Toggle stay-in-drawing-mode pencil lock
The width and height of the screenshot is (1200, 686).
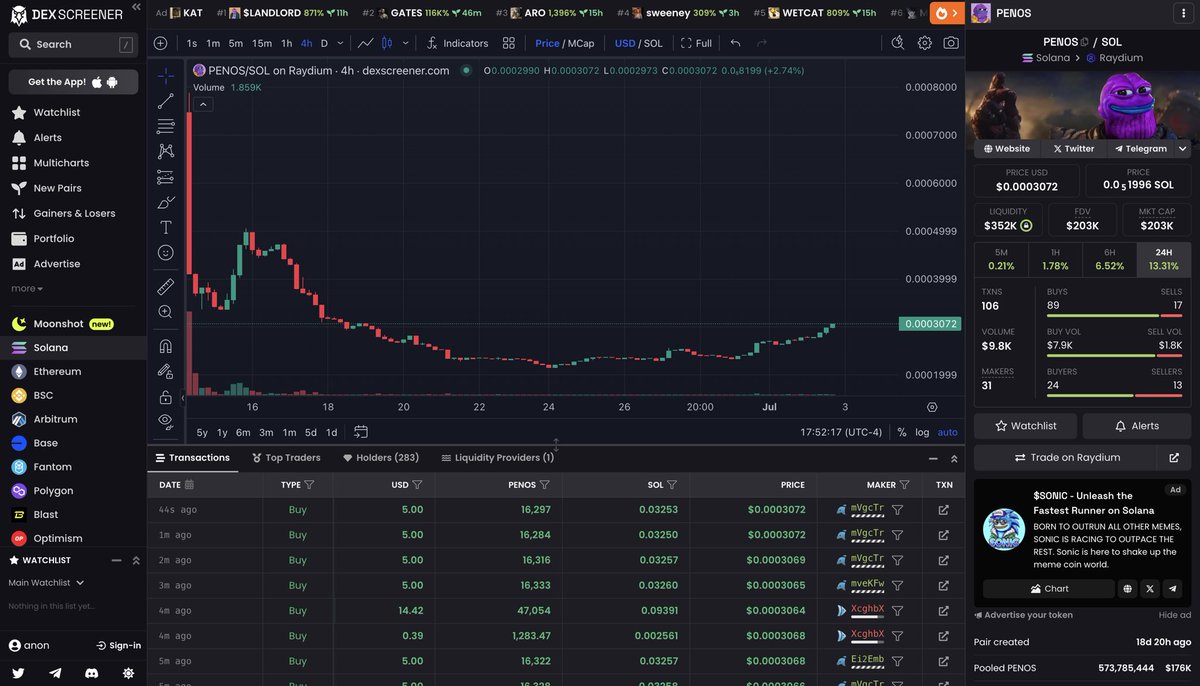pyautogui.click(x=166, y=371)
